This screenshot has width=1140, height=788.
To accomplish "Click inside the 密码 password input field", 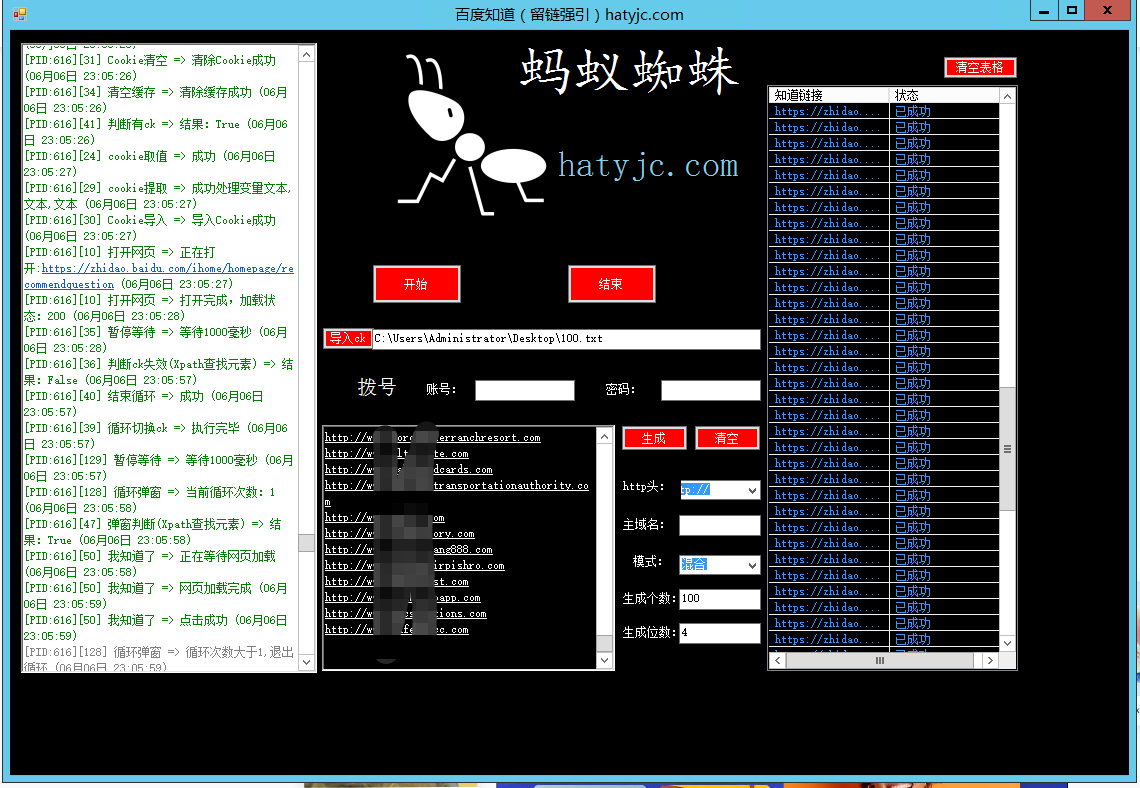I will pyautogui.click(x=710, y=390).
